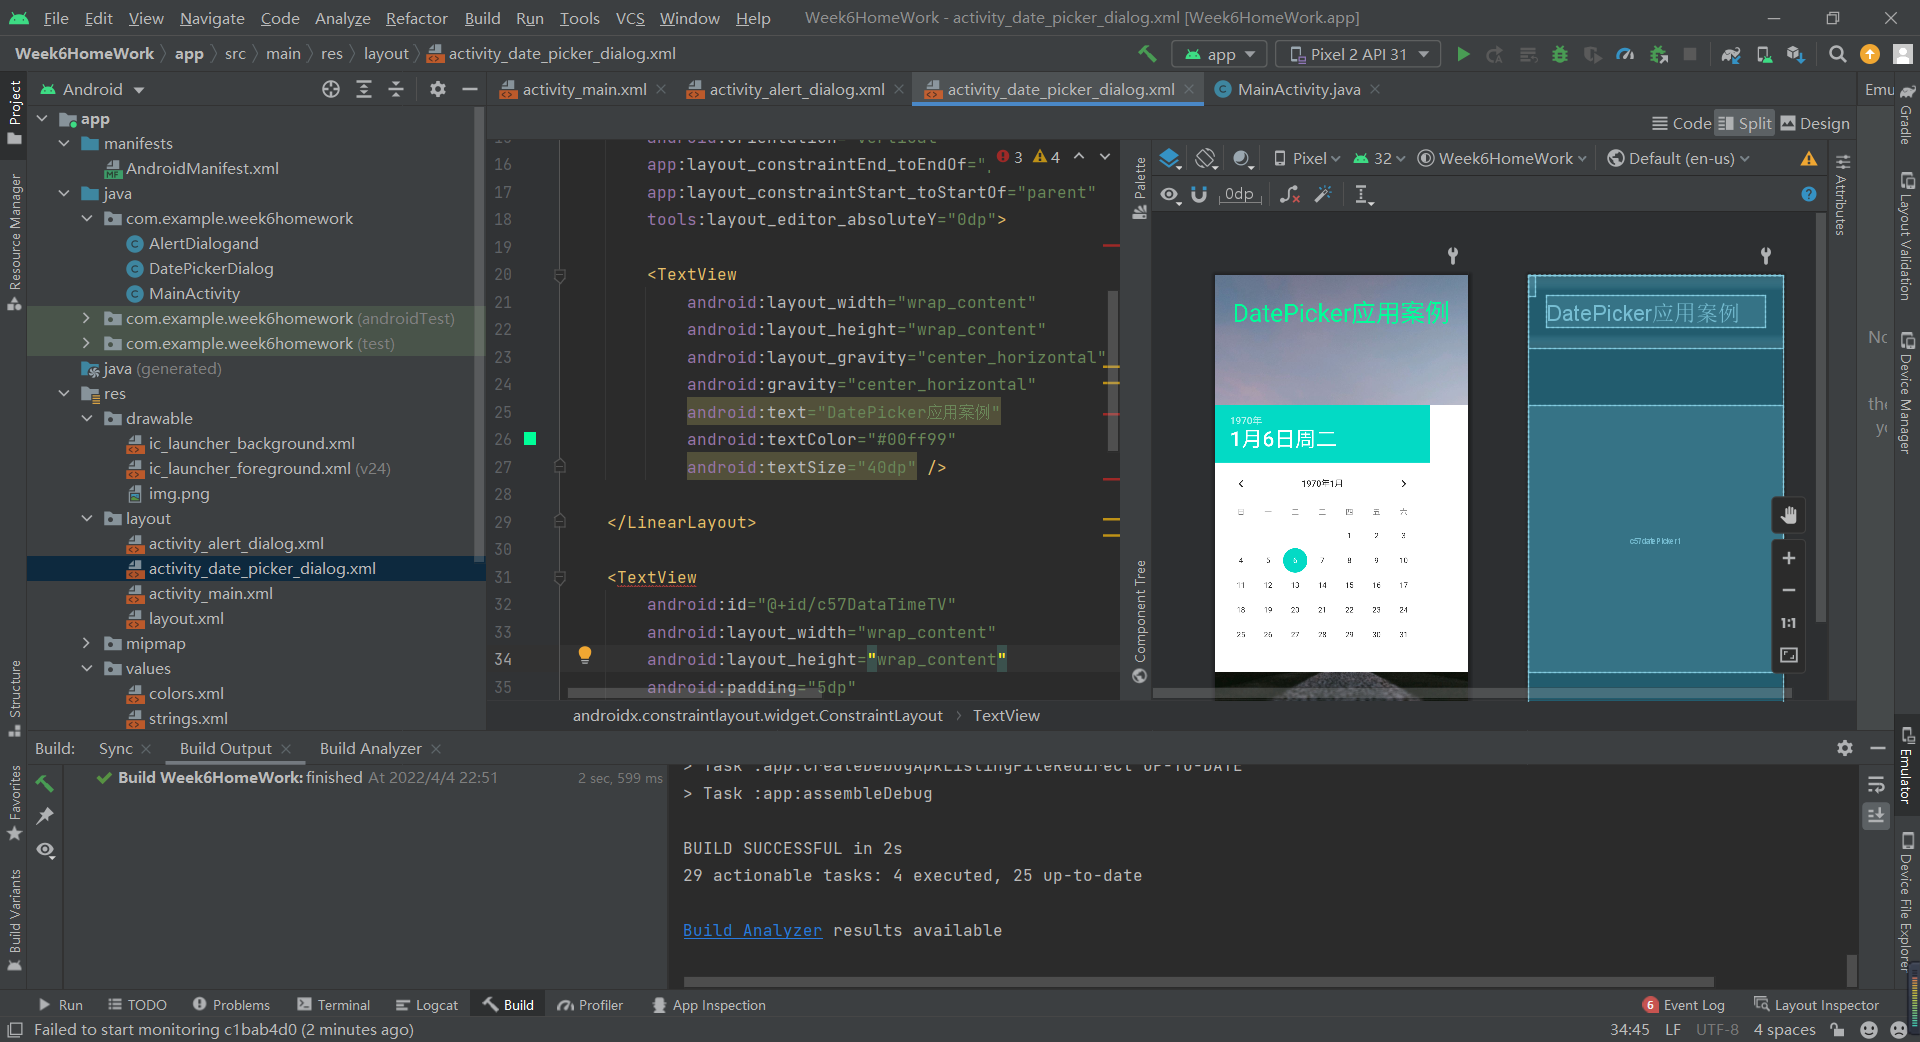Click Select Opened File target icon
1920x1042 pixels.
[x=331, y=89]
